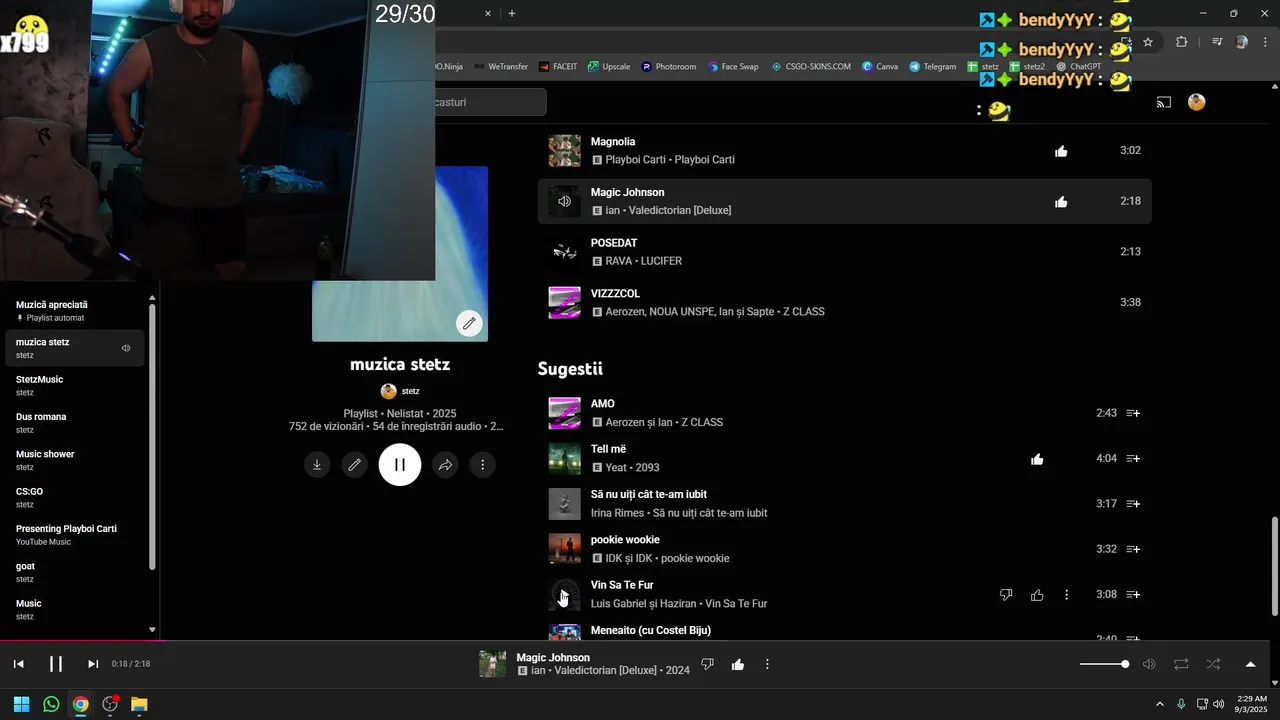Mute the player with the speaker icon

[1150, 664]
